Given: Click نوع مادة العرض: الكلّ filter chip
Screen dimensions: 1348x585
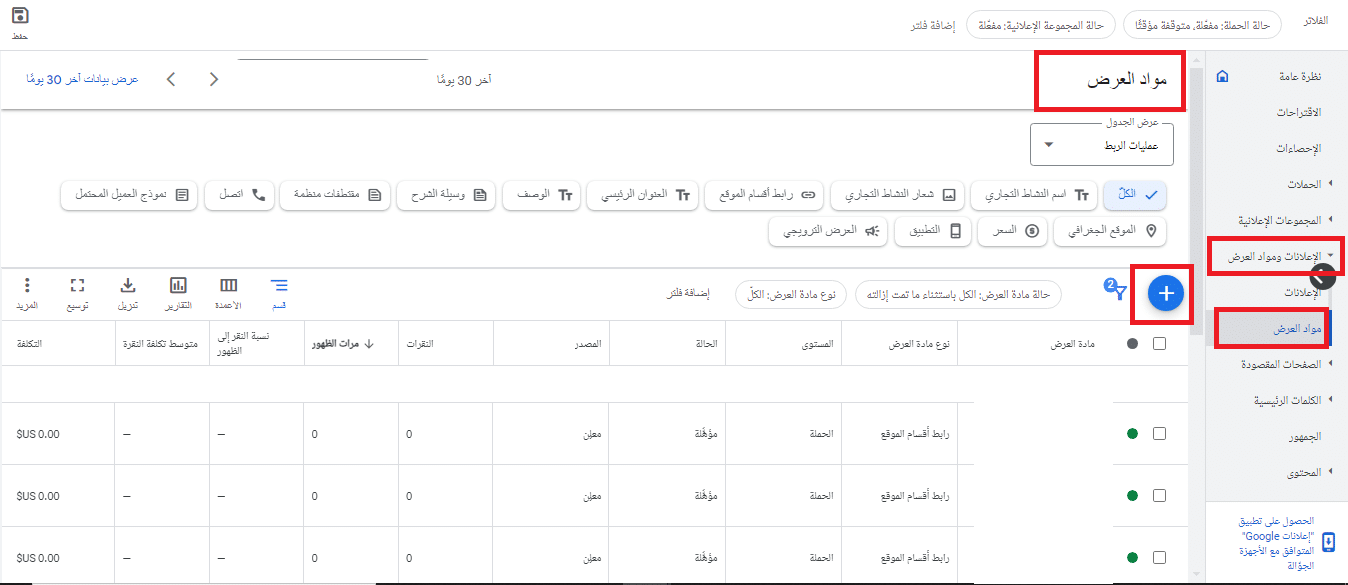Looking at the screenshot, I should point(791,294).
